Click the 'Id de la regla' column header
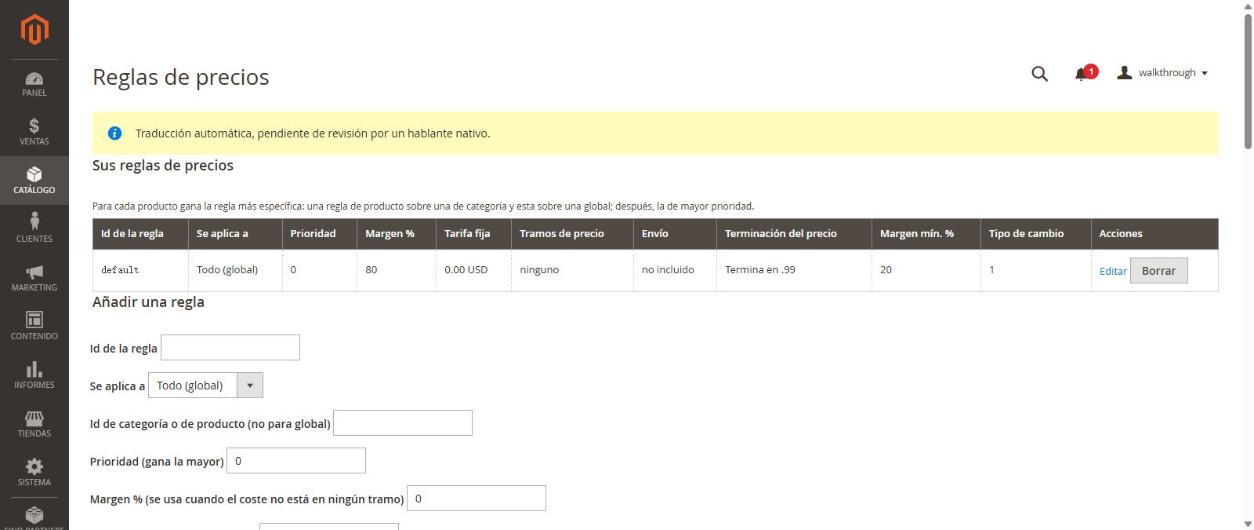 pos(139,234)
